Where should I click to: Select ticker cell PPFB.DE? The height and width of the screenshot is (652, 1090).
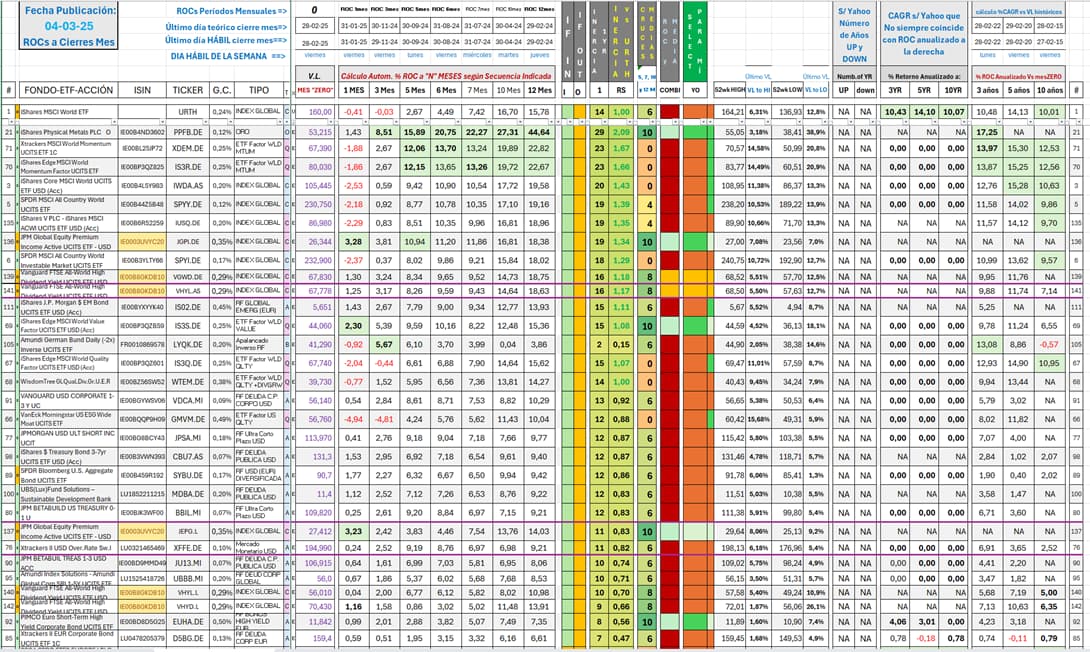pos(188,132)
